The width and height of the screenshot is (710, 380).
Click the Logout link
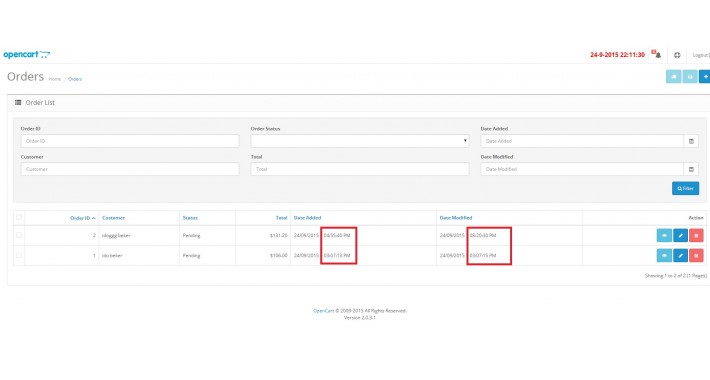(x=701, y=55)
